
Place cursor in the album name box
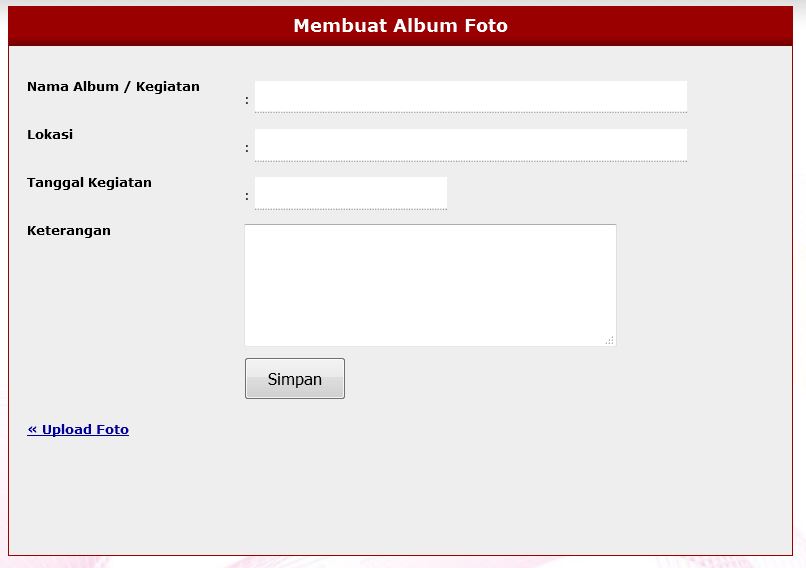pos(470,96)
